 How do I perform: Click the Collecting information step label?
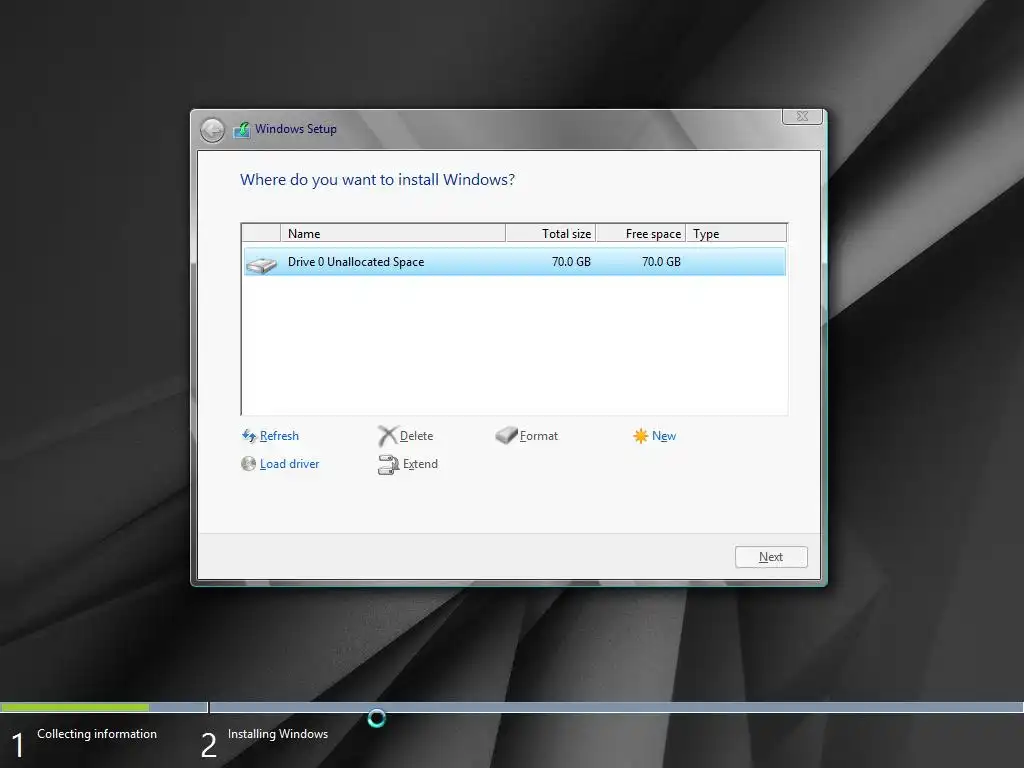(x=97, y=734)
